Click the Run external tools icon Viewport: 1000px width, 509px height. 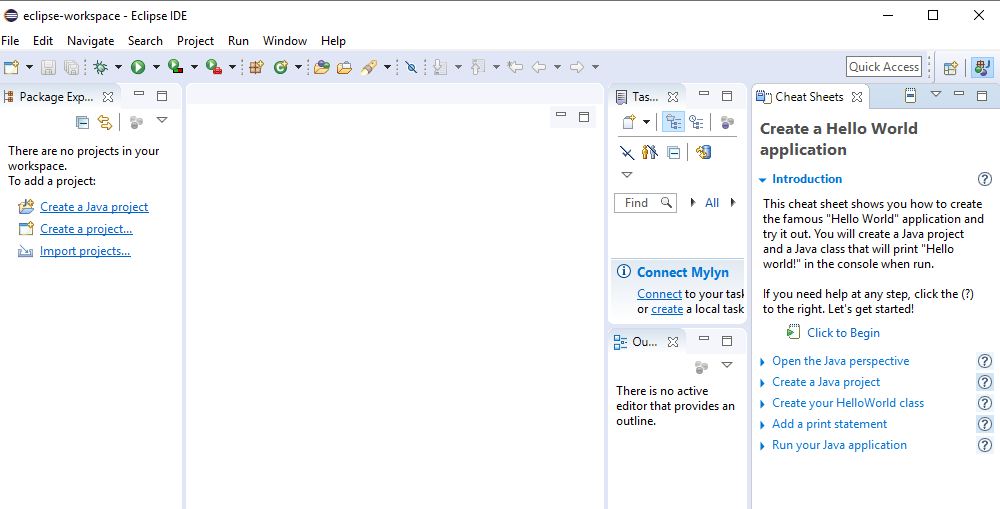pos(214,66)
